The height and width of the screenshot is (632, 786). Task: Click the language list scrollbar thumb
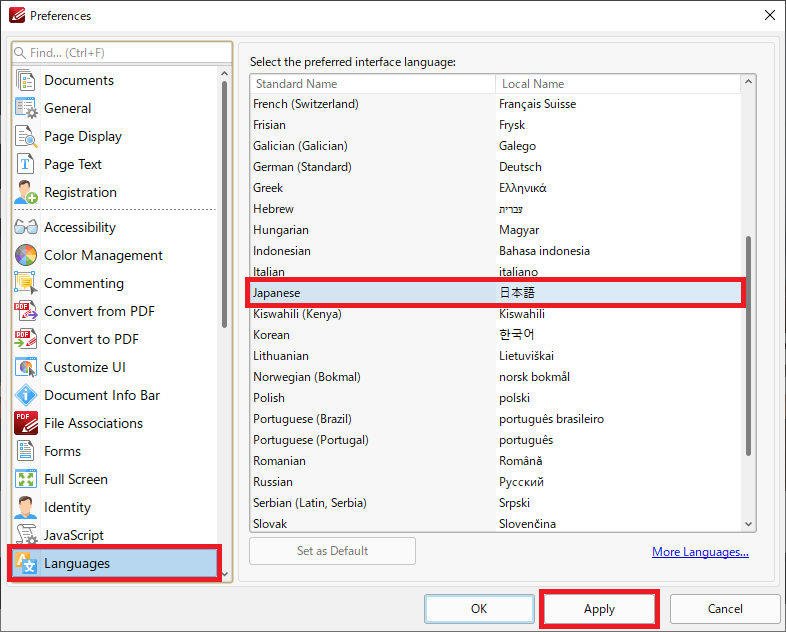click(748, 346)
